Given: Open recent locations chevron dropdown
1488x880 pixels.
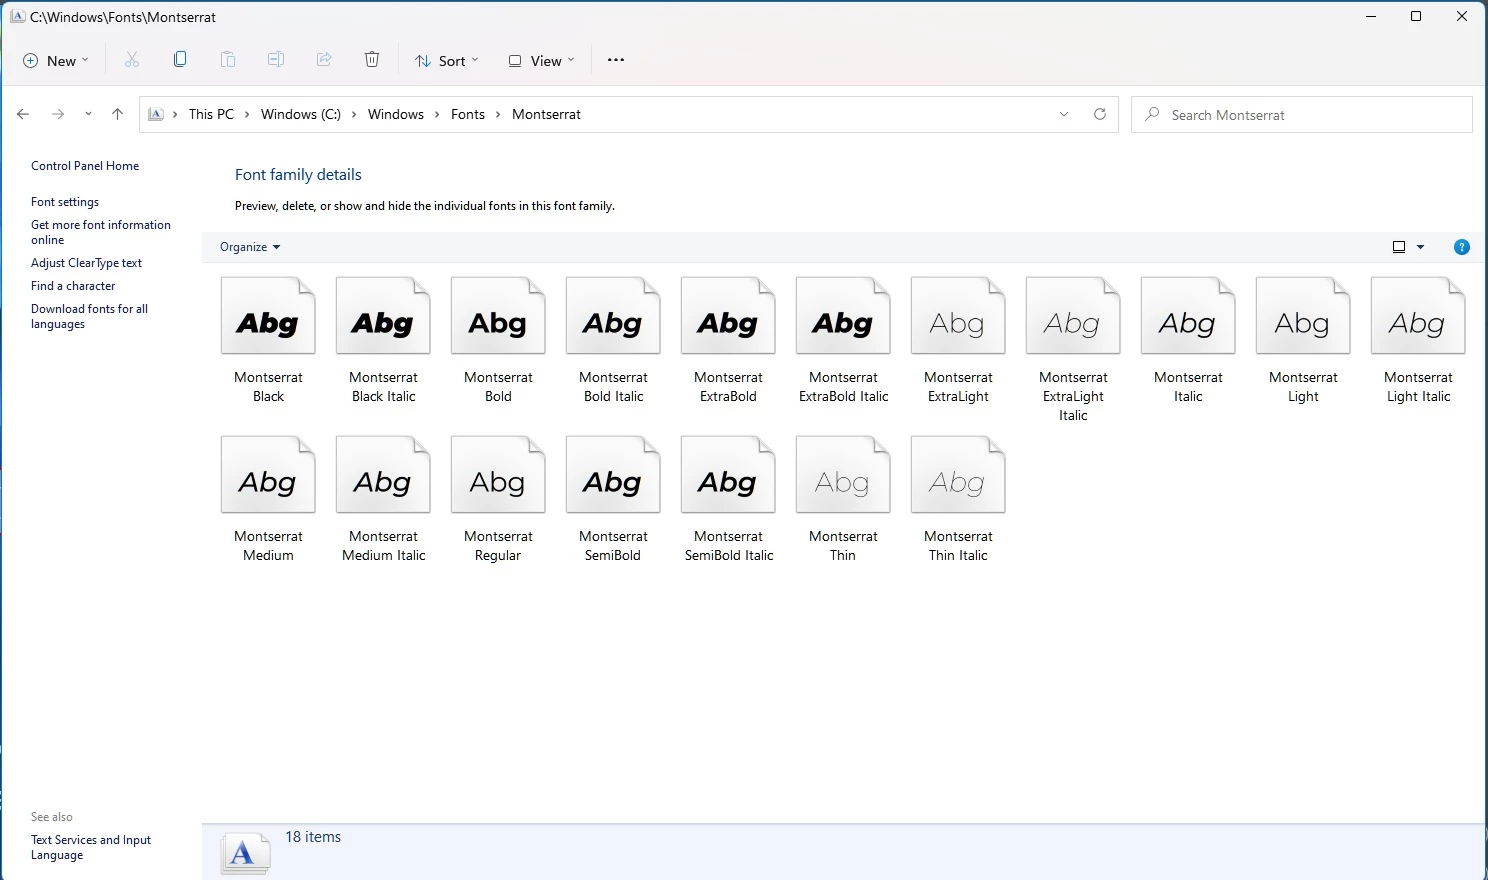Looking at the screenshot, I should [88, 114].
